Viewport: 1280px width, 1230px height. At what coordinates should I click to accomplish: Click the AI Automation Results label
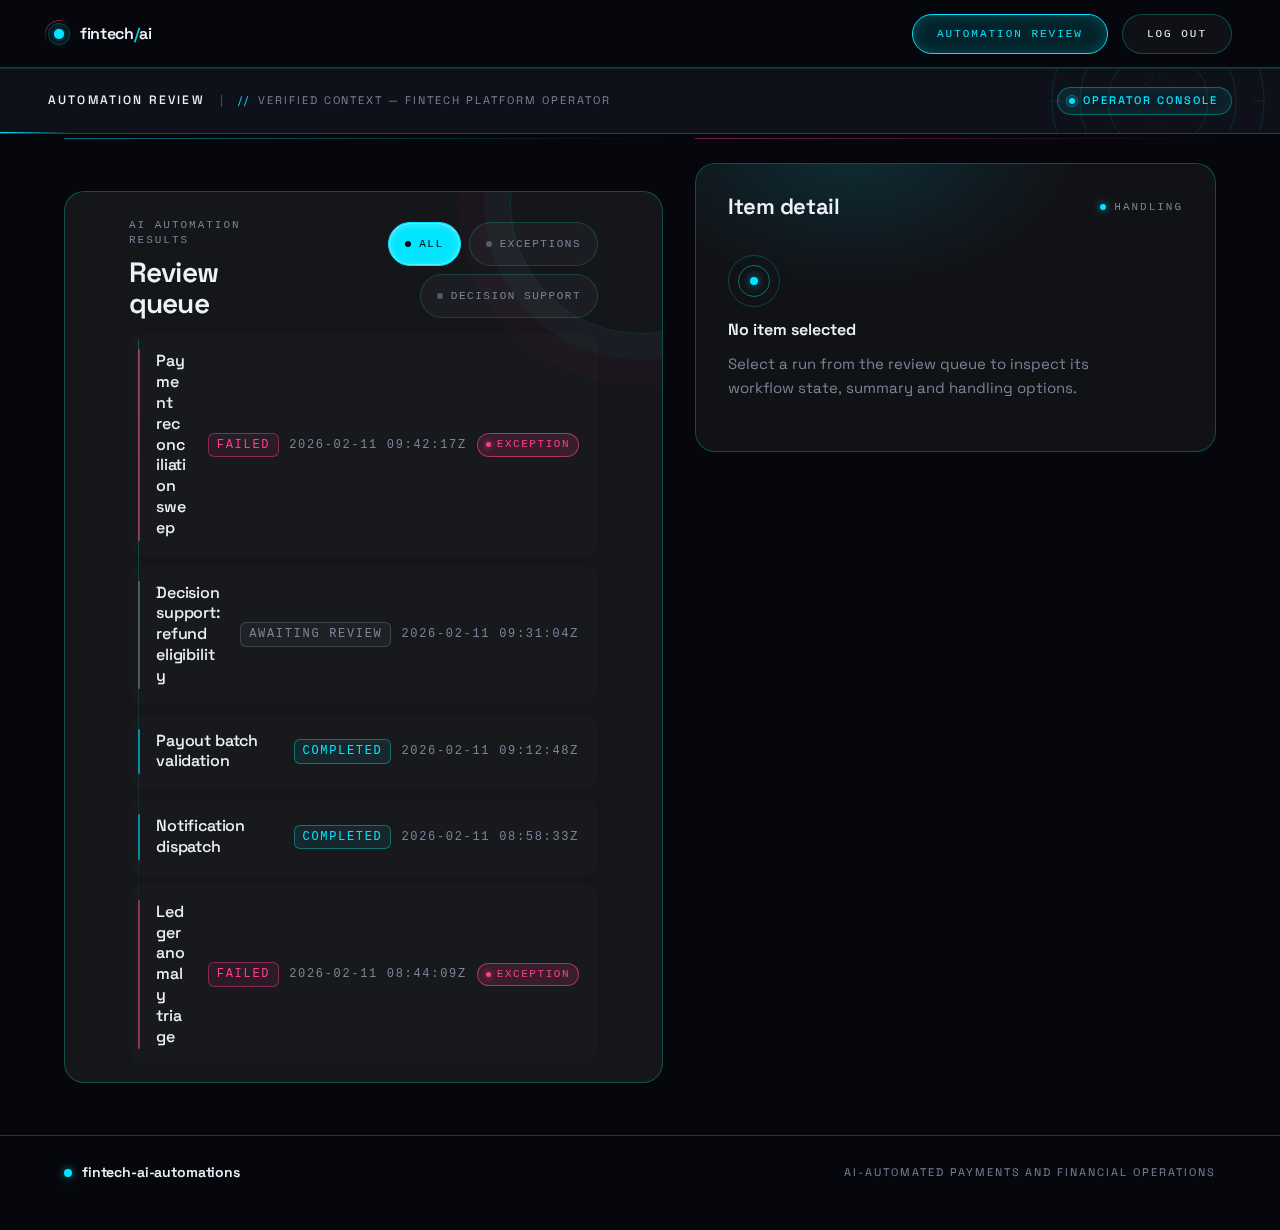pyautogui.click(x=185, y=232)
